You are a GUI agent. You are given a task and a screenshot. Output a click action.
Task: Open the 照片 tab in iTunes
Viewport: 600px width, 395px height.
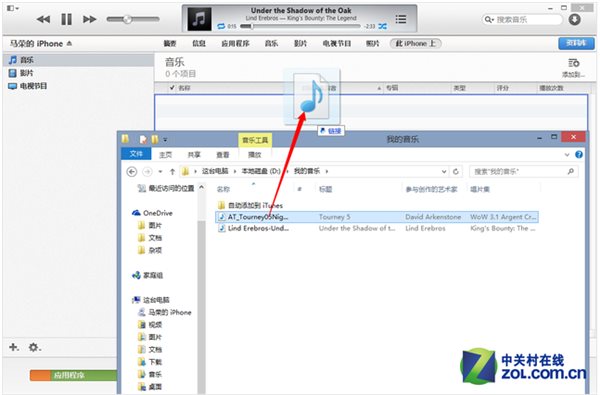(x=372, y=43)
